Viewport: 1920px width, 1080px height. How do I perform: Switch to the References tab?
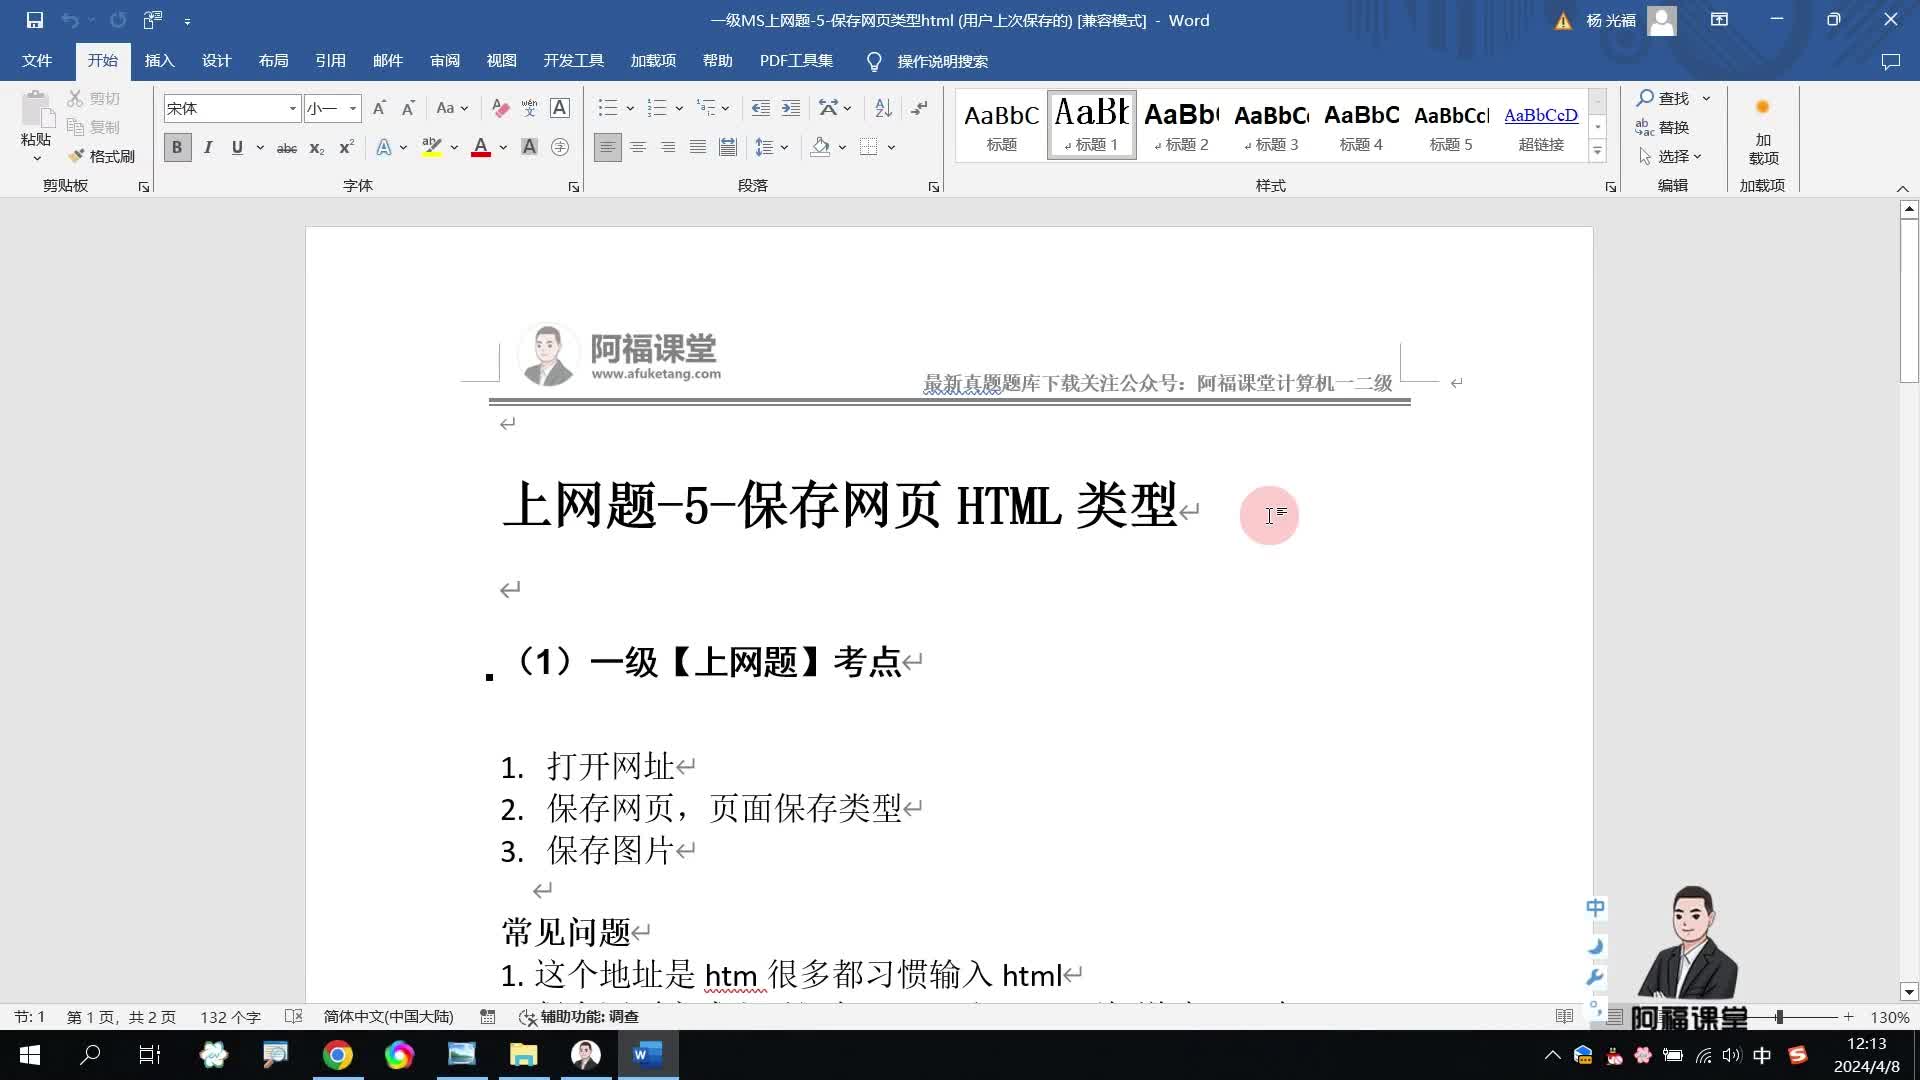[330, 61]
